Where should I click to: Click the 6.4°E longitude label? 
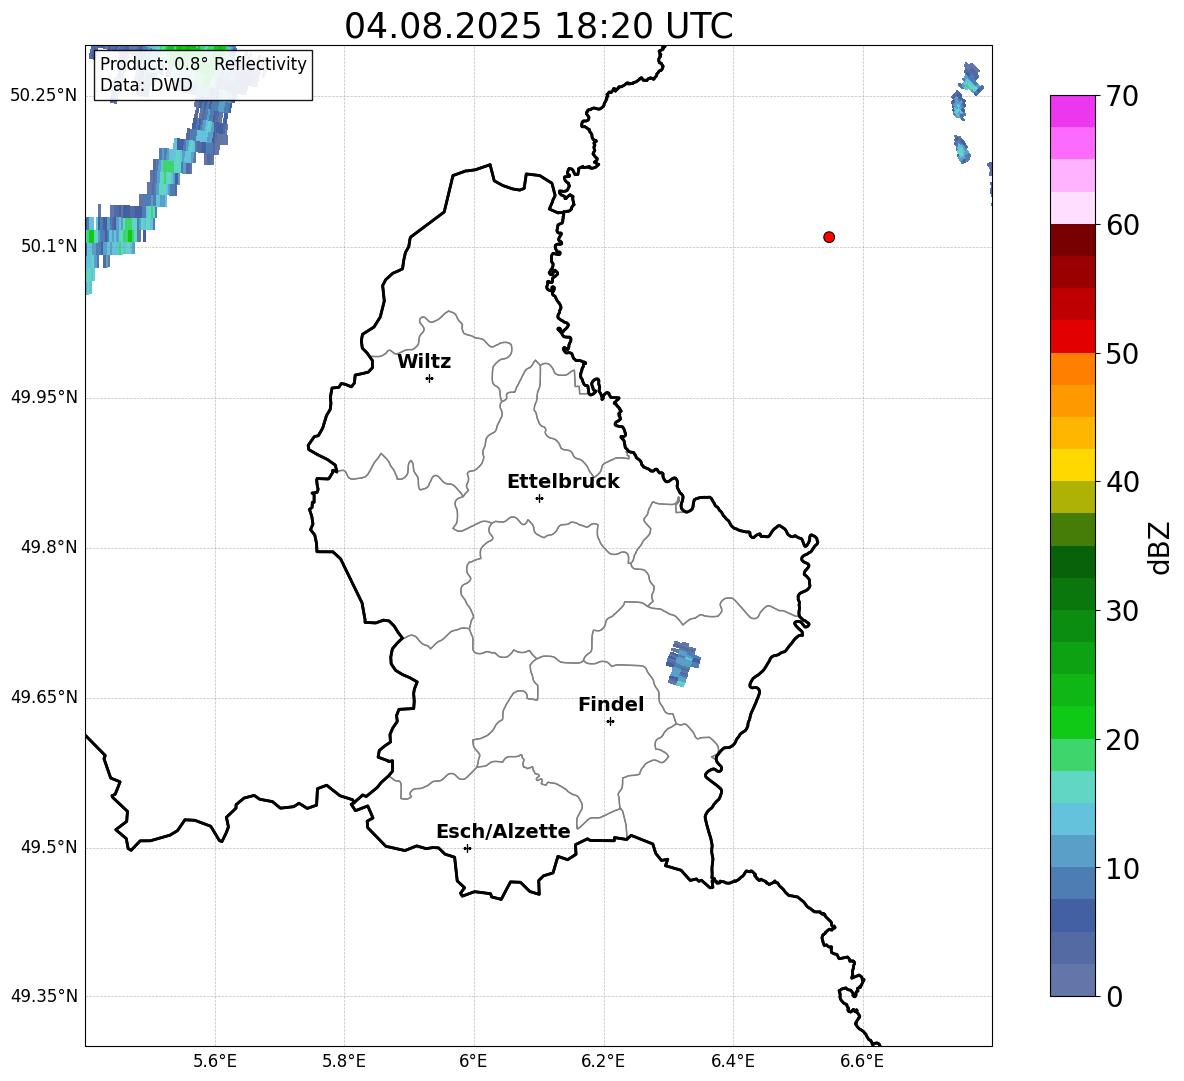[732, 1061]
